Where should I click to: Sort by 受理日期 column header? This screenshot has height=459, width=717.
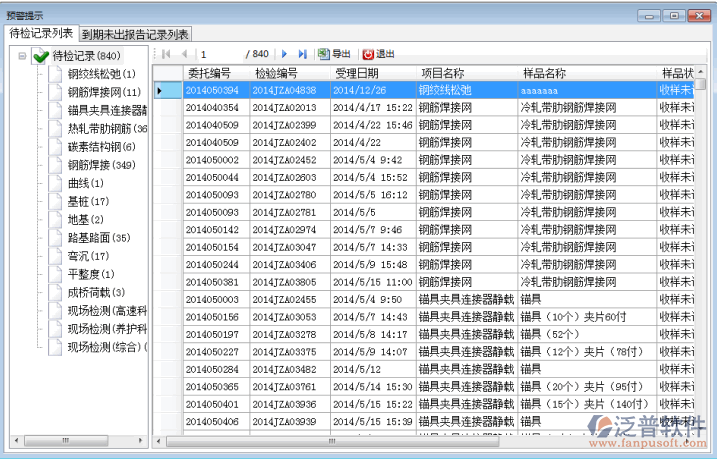(356, 73)
